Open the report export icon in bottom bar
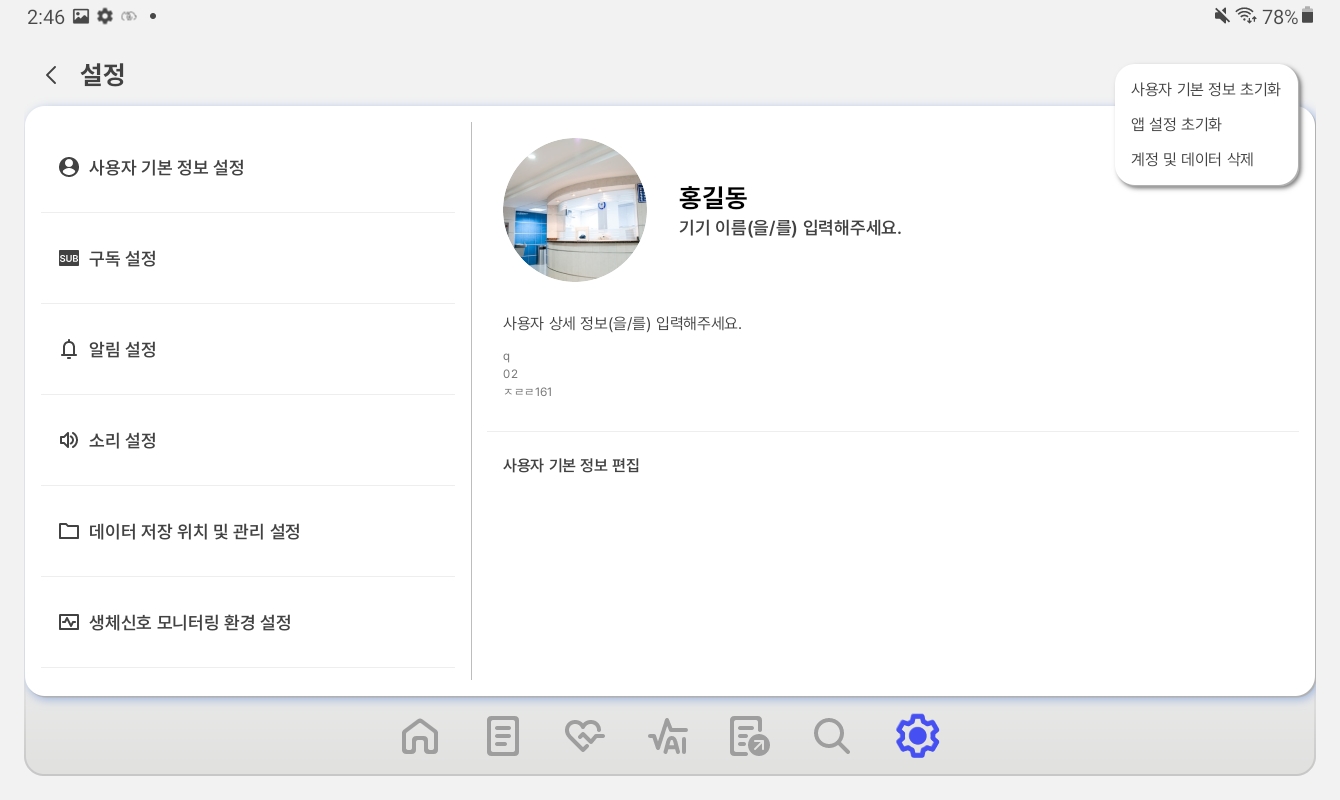This screenshot has width=1340, height=800. coord(750,737)
